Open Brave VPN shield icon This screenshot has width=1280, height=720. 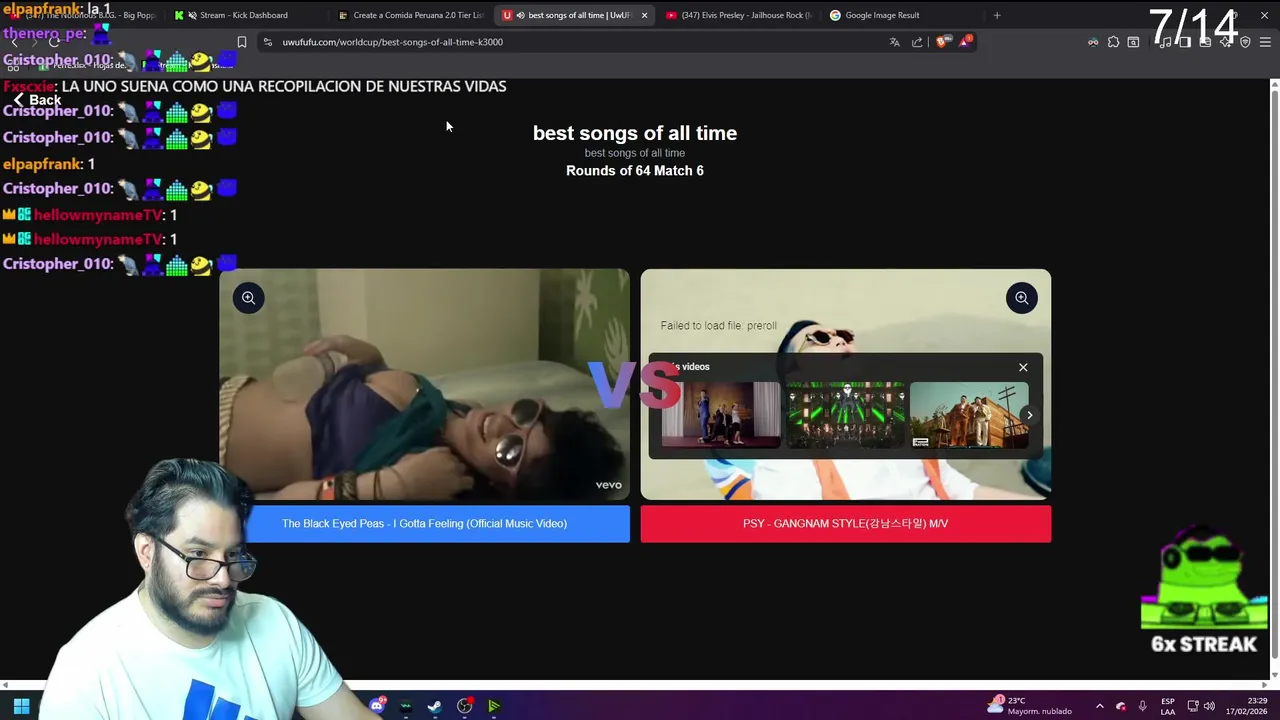[1245, 42]
